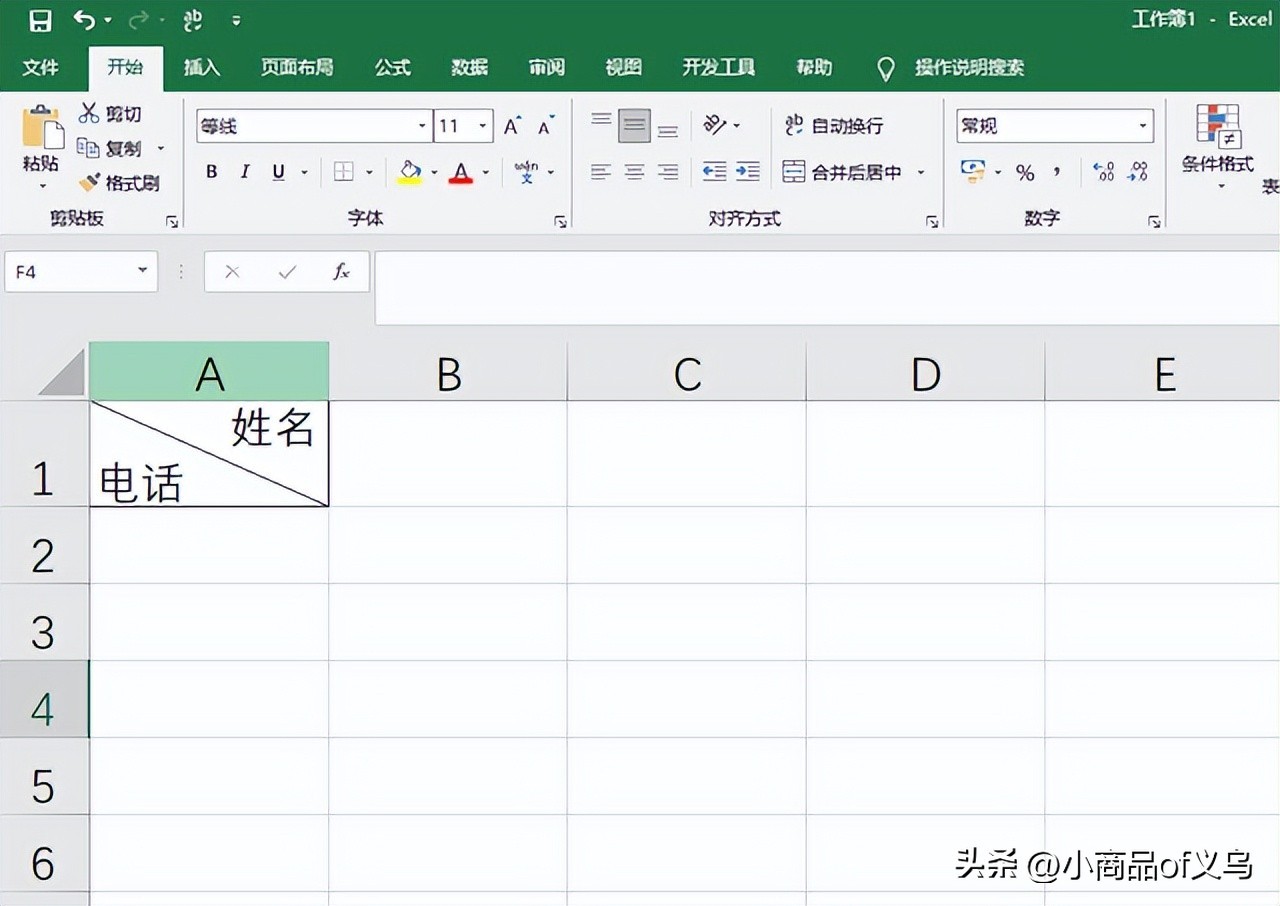
Task: Open the Name Box dropdown arrow
Action: point(142,271)
